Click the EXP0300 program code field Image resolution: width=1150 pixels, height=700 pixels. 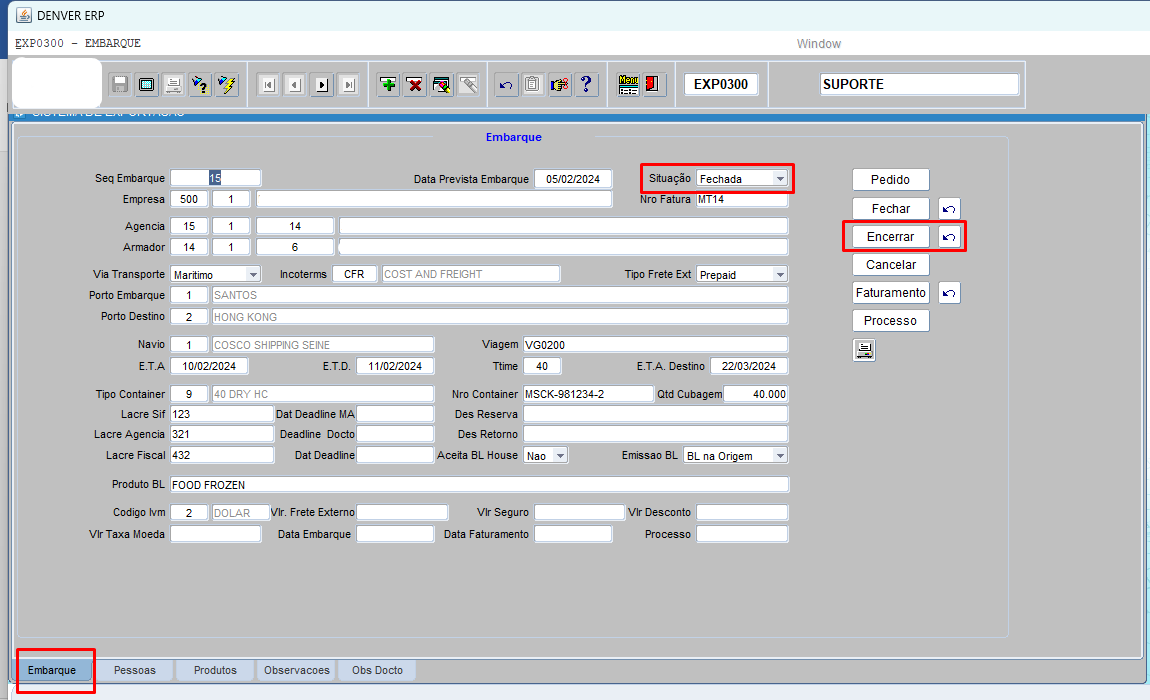click(x=721, y=84)
